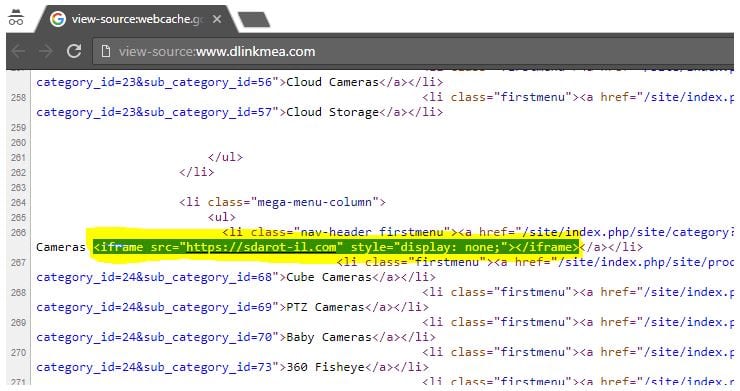The image size is (740, 391).
Task: Click the category_id=24&sub_category_id=73 link
Action: (154, 367)
